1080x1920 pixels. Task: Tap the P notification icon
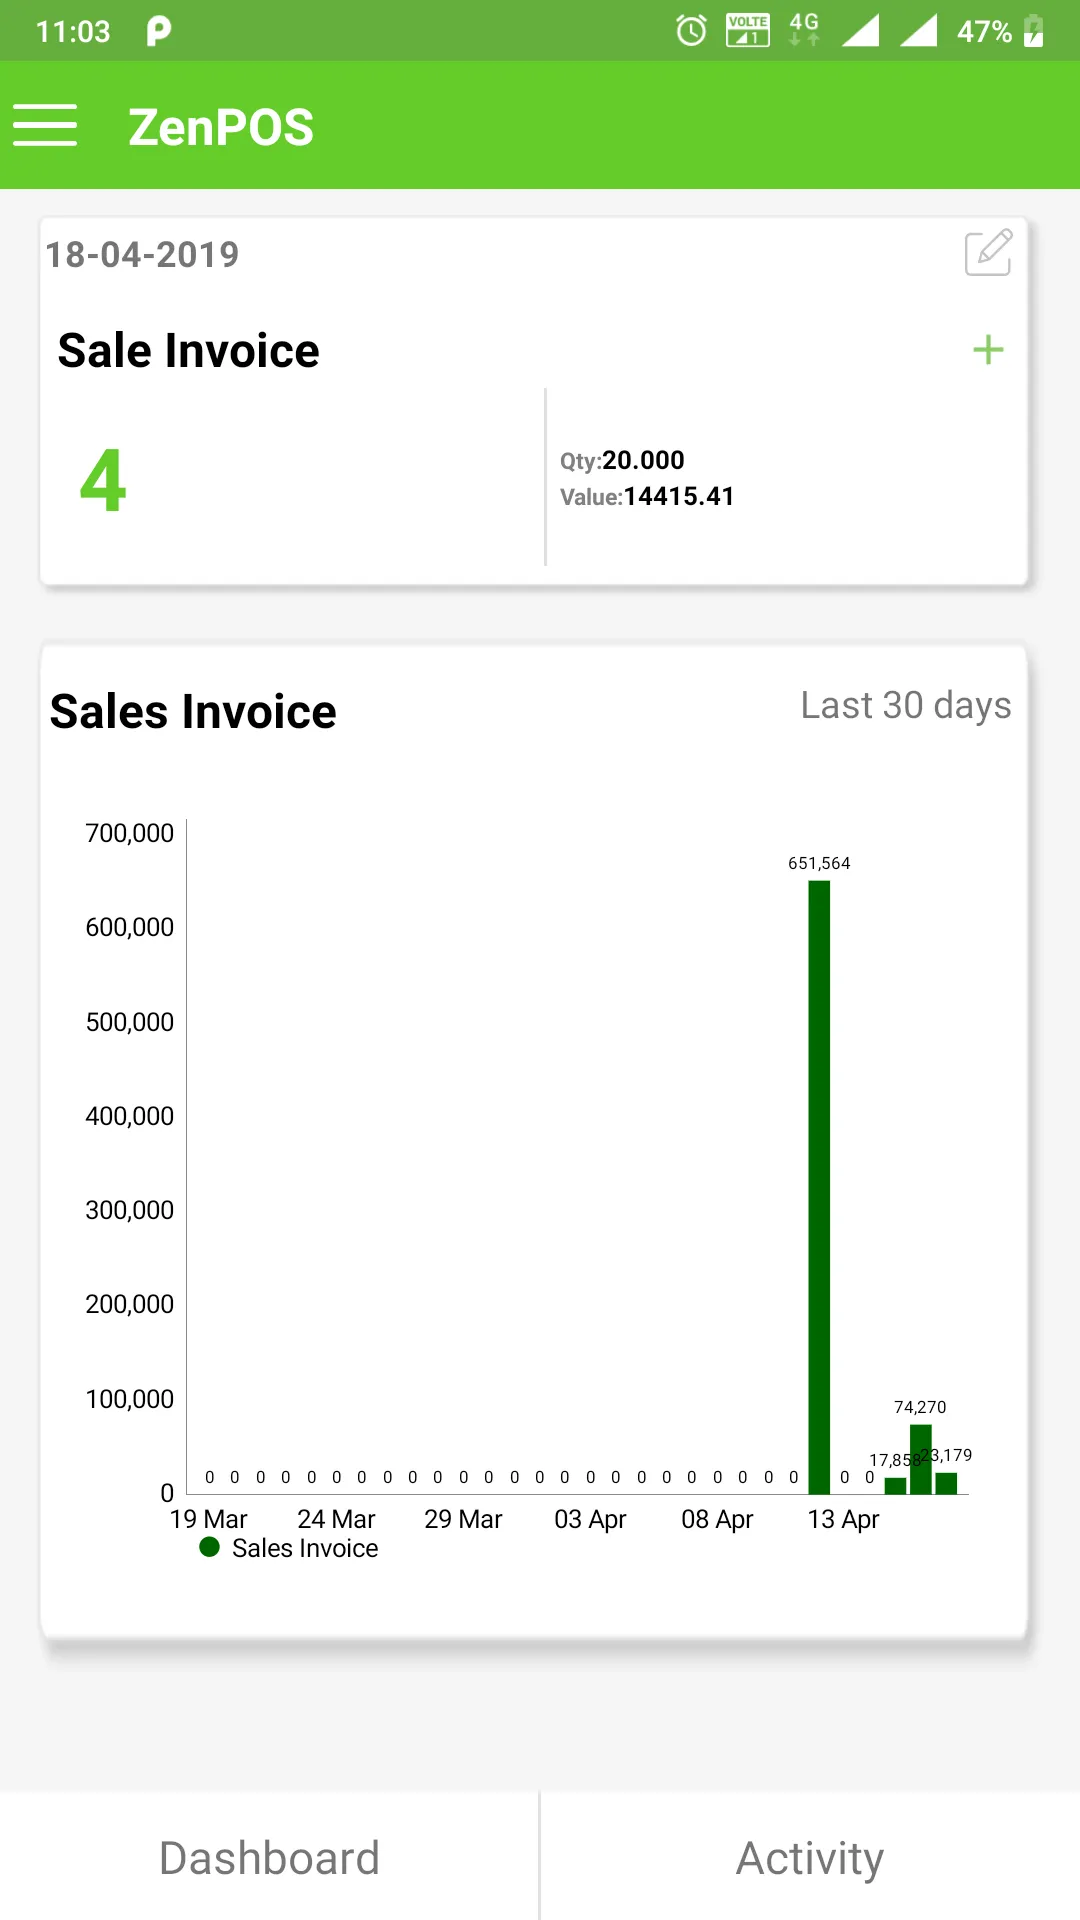pos(159,31)
